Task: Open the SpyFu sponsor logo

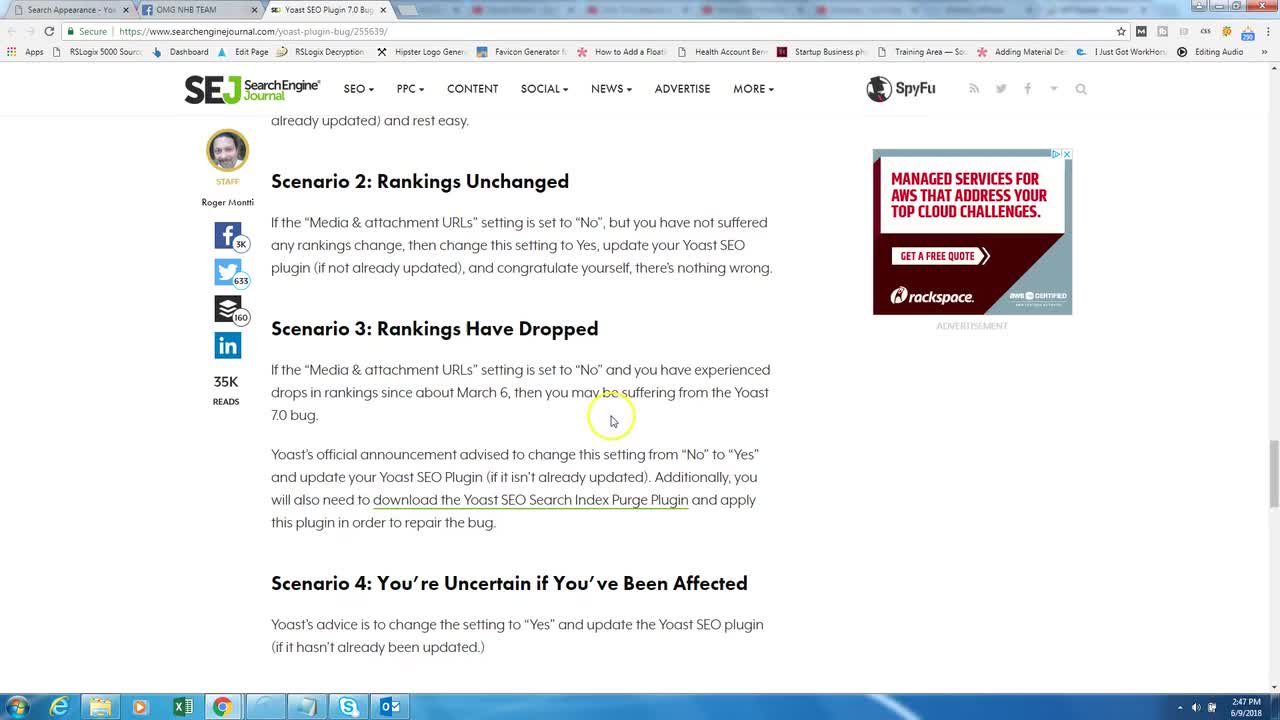Action: (901, 89)
